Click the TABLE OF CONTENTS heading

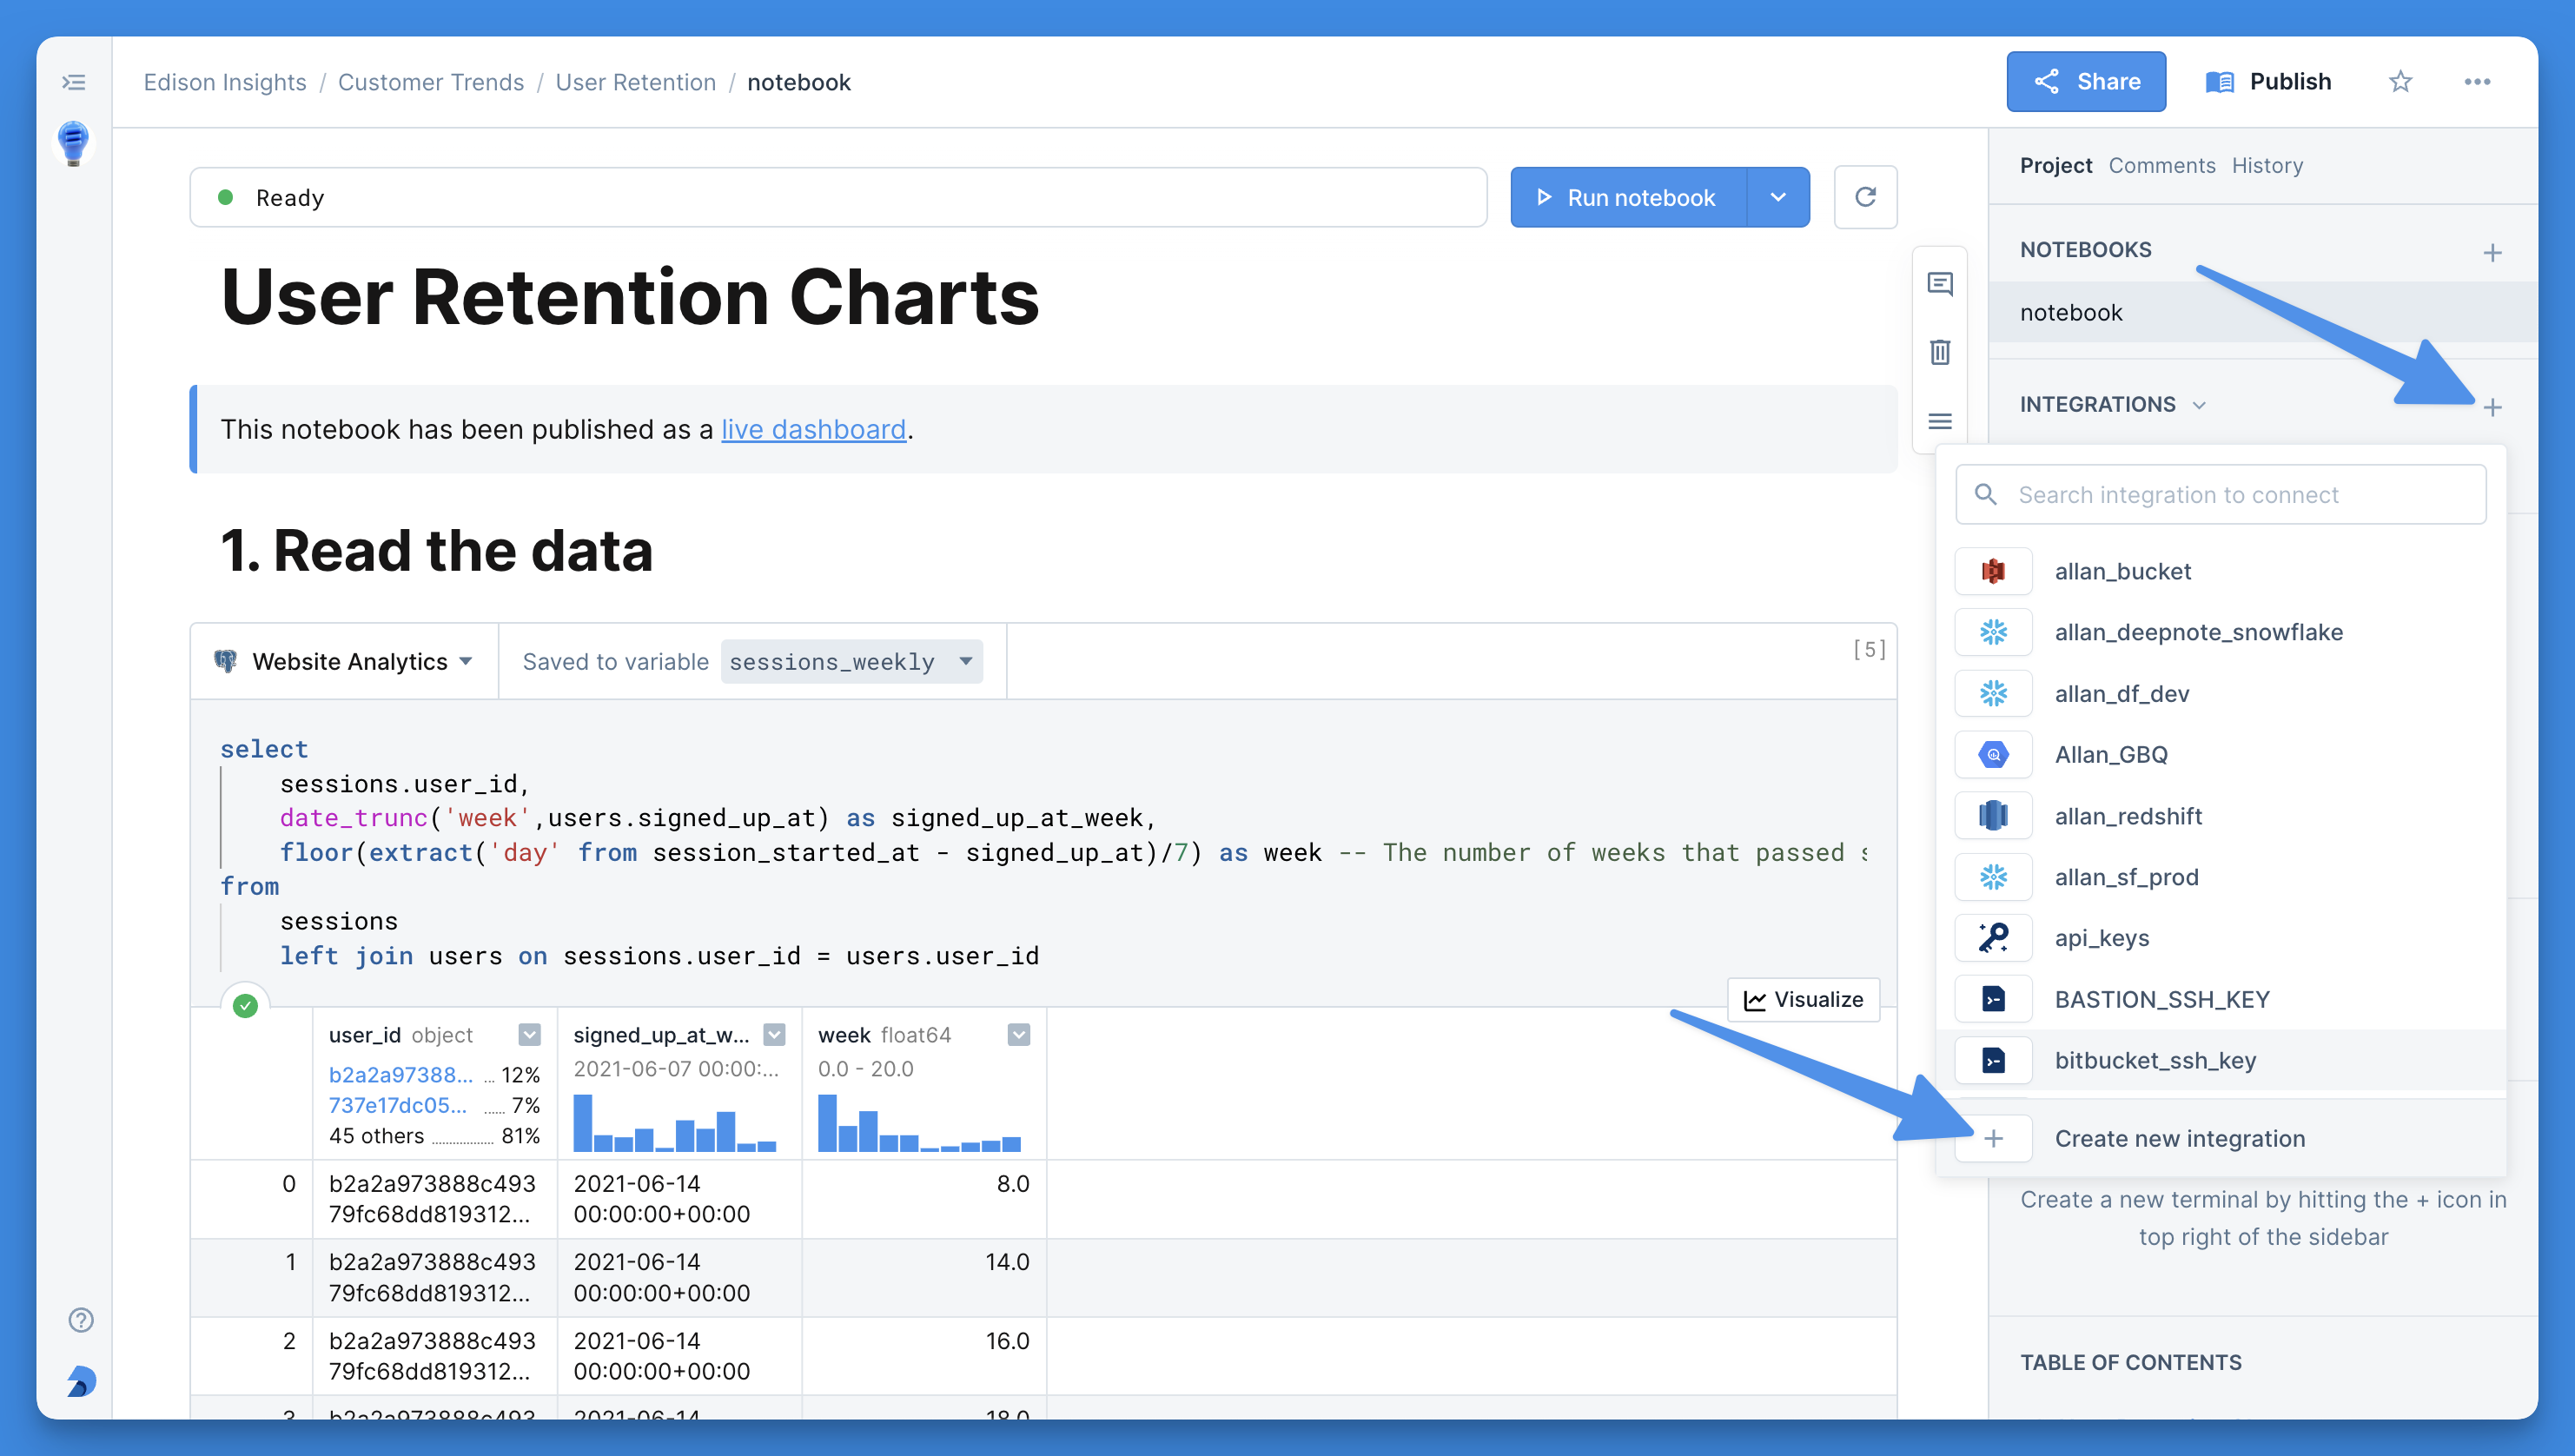click(x=2131, y=1362)
